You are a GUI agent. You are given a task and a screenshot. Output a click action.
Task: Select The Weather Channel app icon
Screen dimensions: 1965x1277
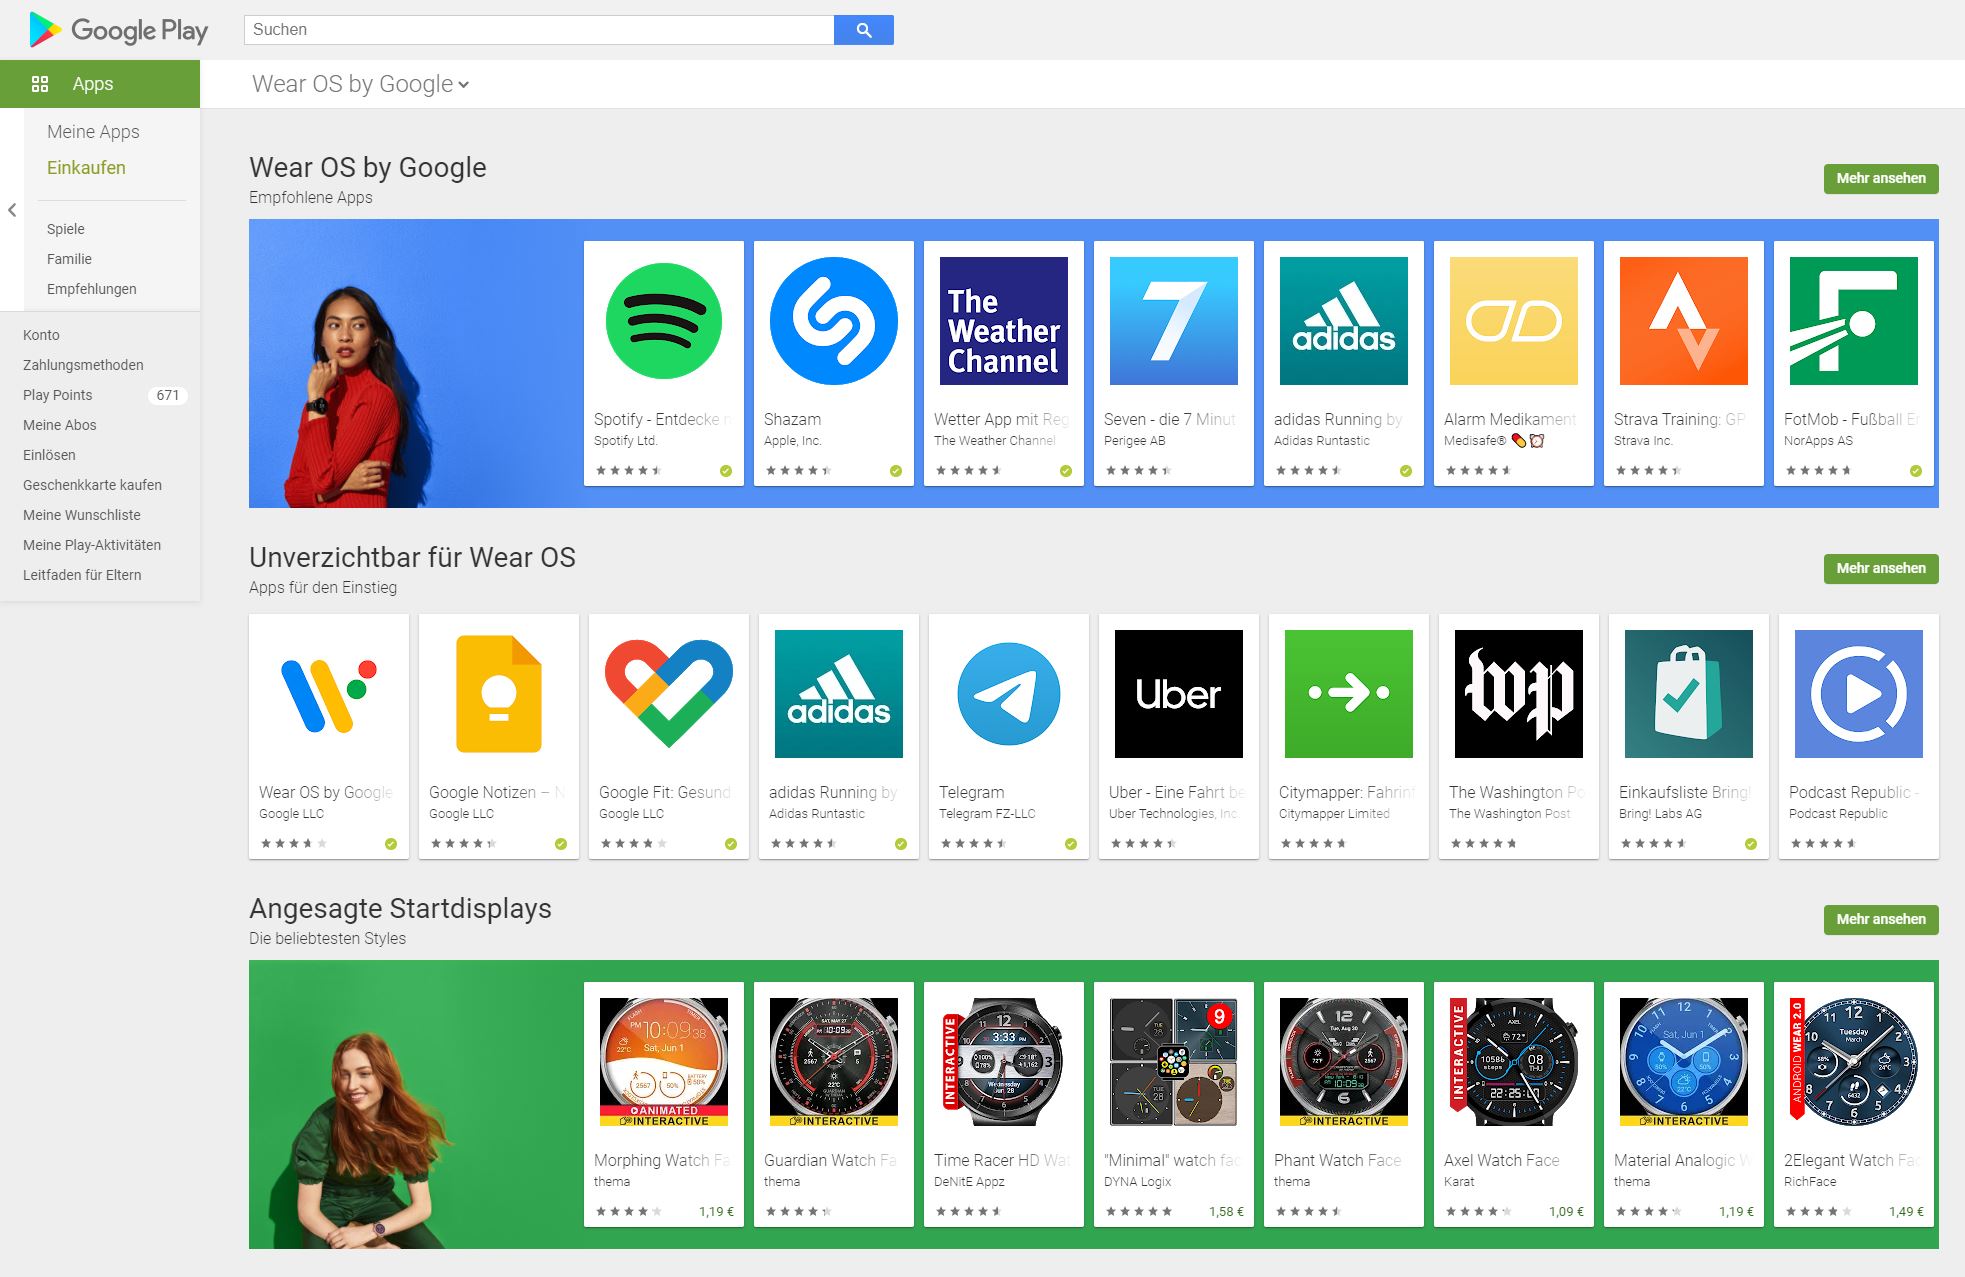click(1004, 321)
